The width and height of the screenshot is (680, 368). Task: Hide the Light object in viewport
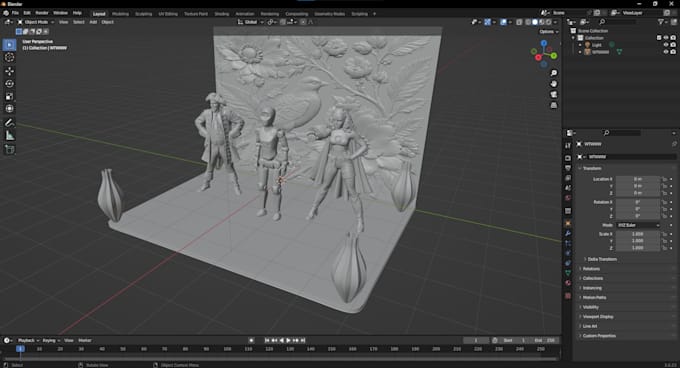pos(666,45)
